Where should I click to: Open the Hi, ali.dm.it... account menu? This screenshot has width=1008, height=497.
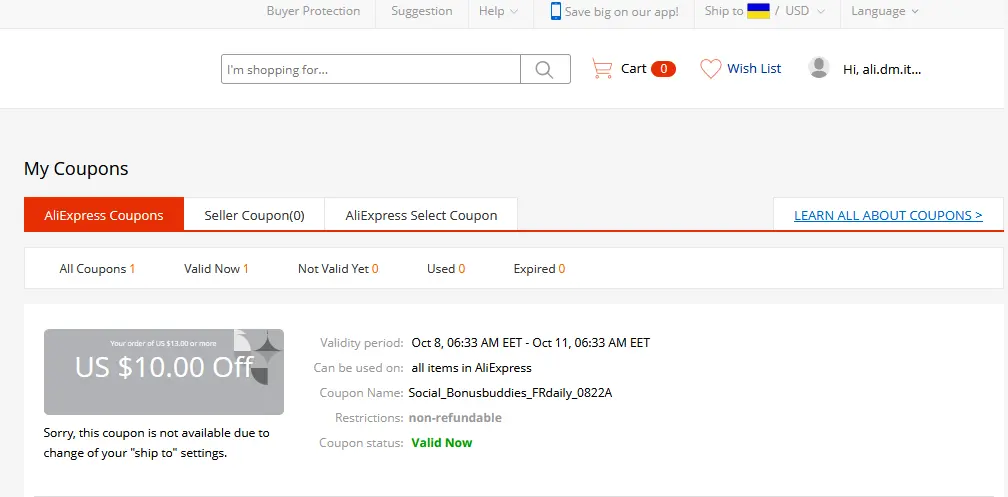tap(882, 69)
